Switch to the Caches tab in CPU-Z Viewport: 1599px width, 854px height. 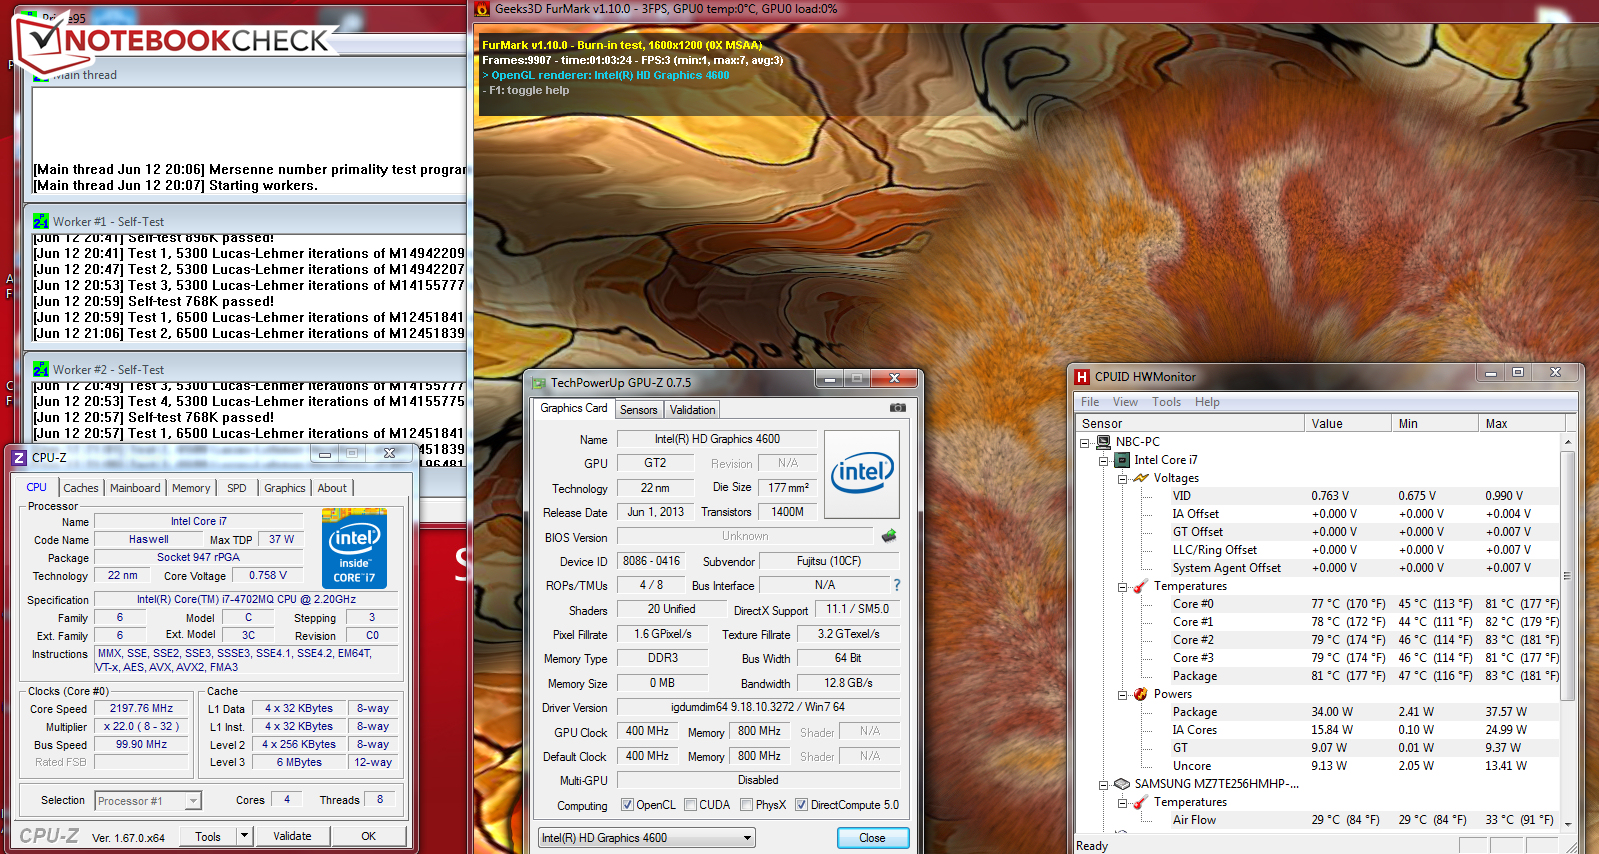pos(81,488)
